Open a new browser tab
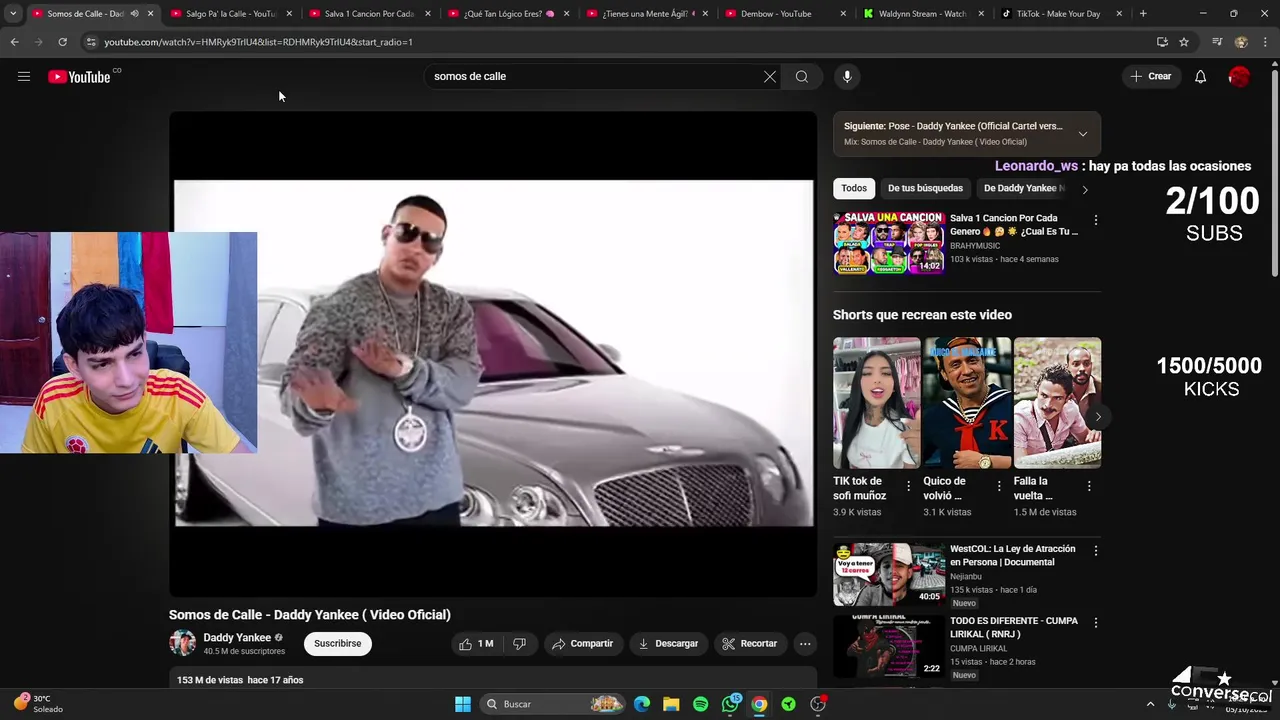The image size is (1280, 720). pos(1143,14)
